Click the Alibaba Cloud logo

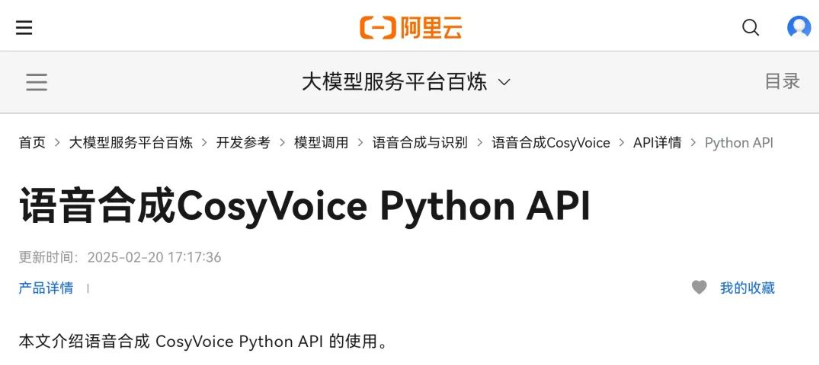(411, 27)
